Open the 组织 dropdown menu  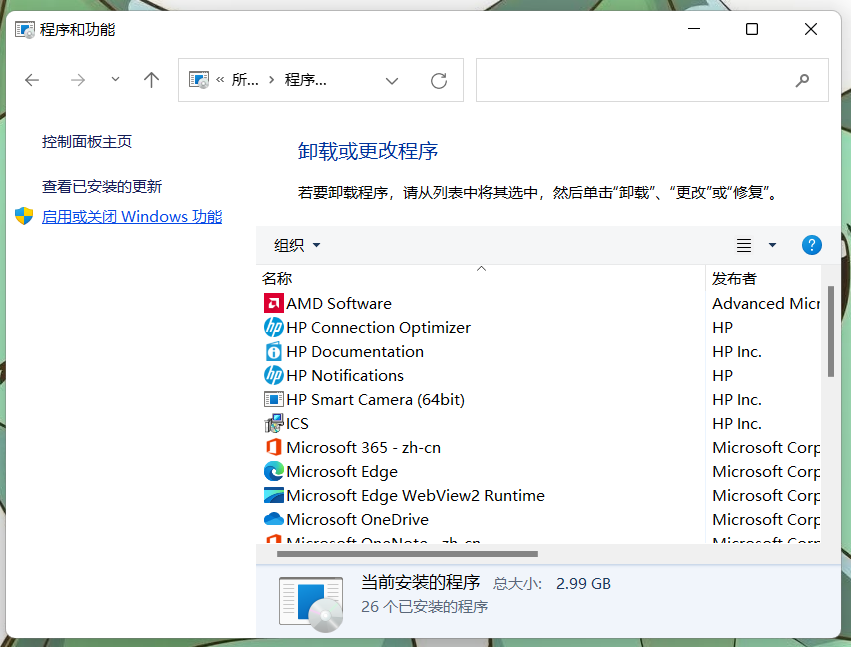(x=297, y=245)
